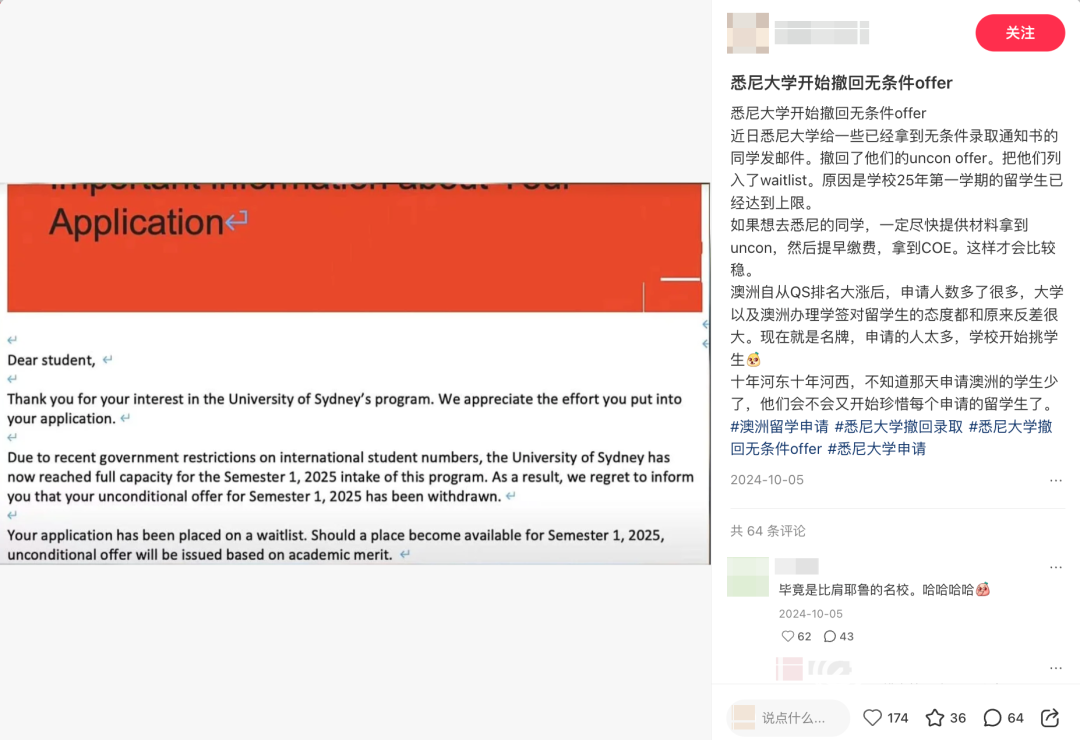
Task: Open more options beside the 2024-10-05 post date
Action: coord(1055,480)
